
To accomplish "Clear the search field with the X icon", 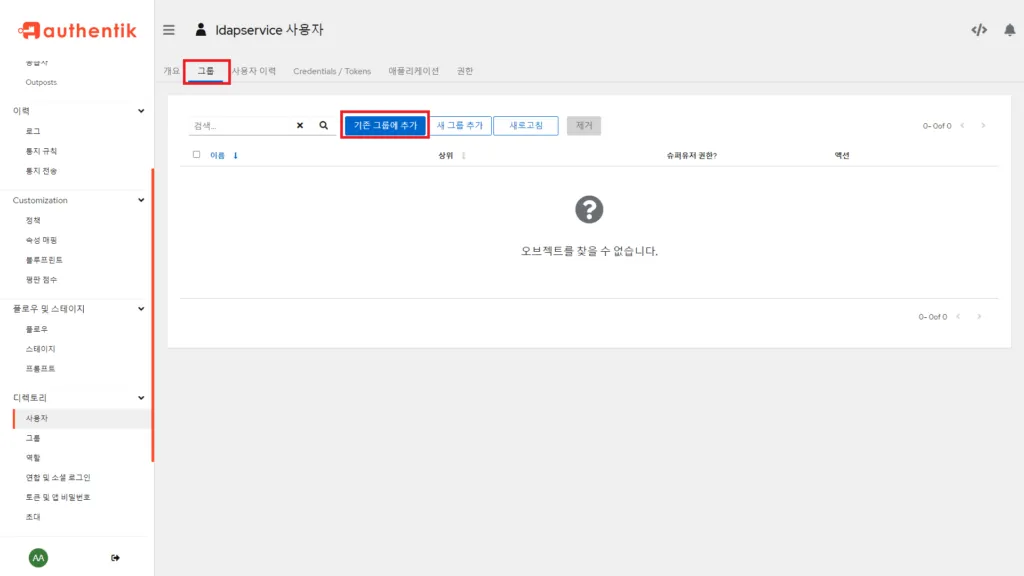I will tap(299, 125).
